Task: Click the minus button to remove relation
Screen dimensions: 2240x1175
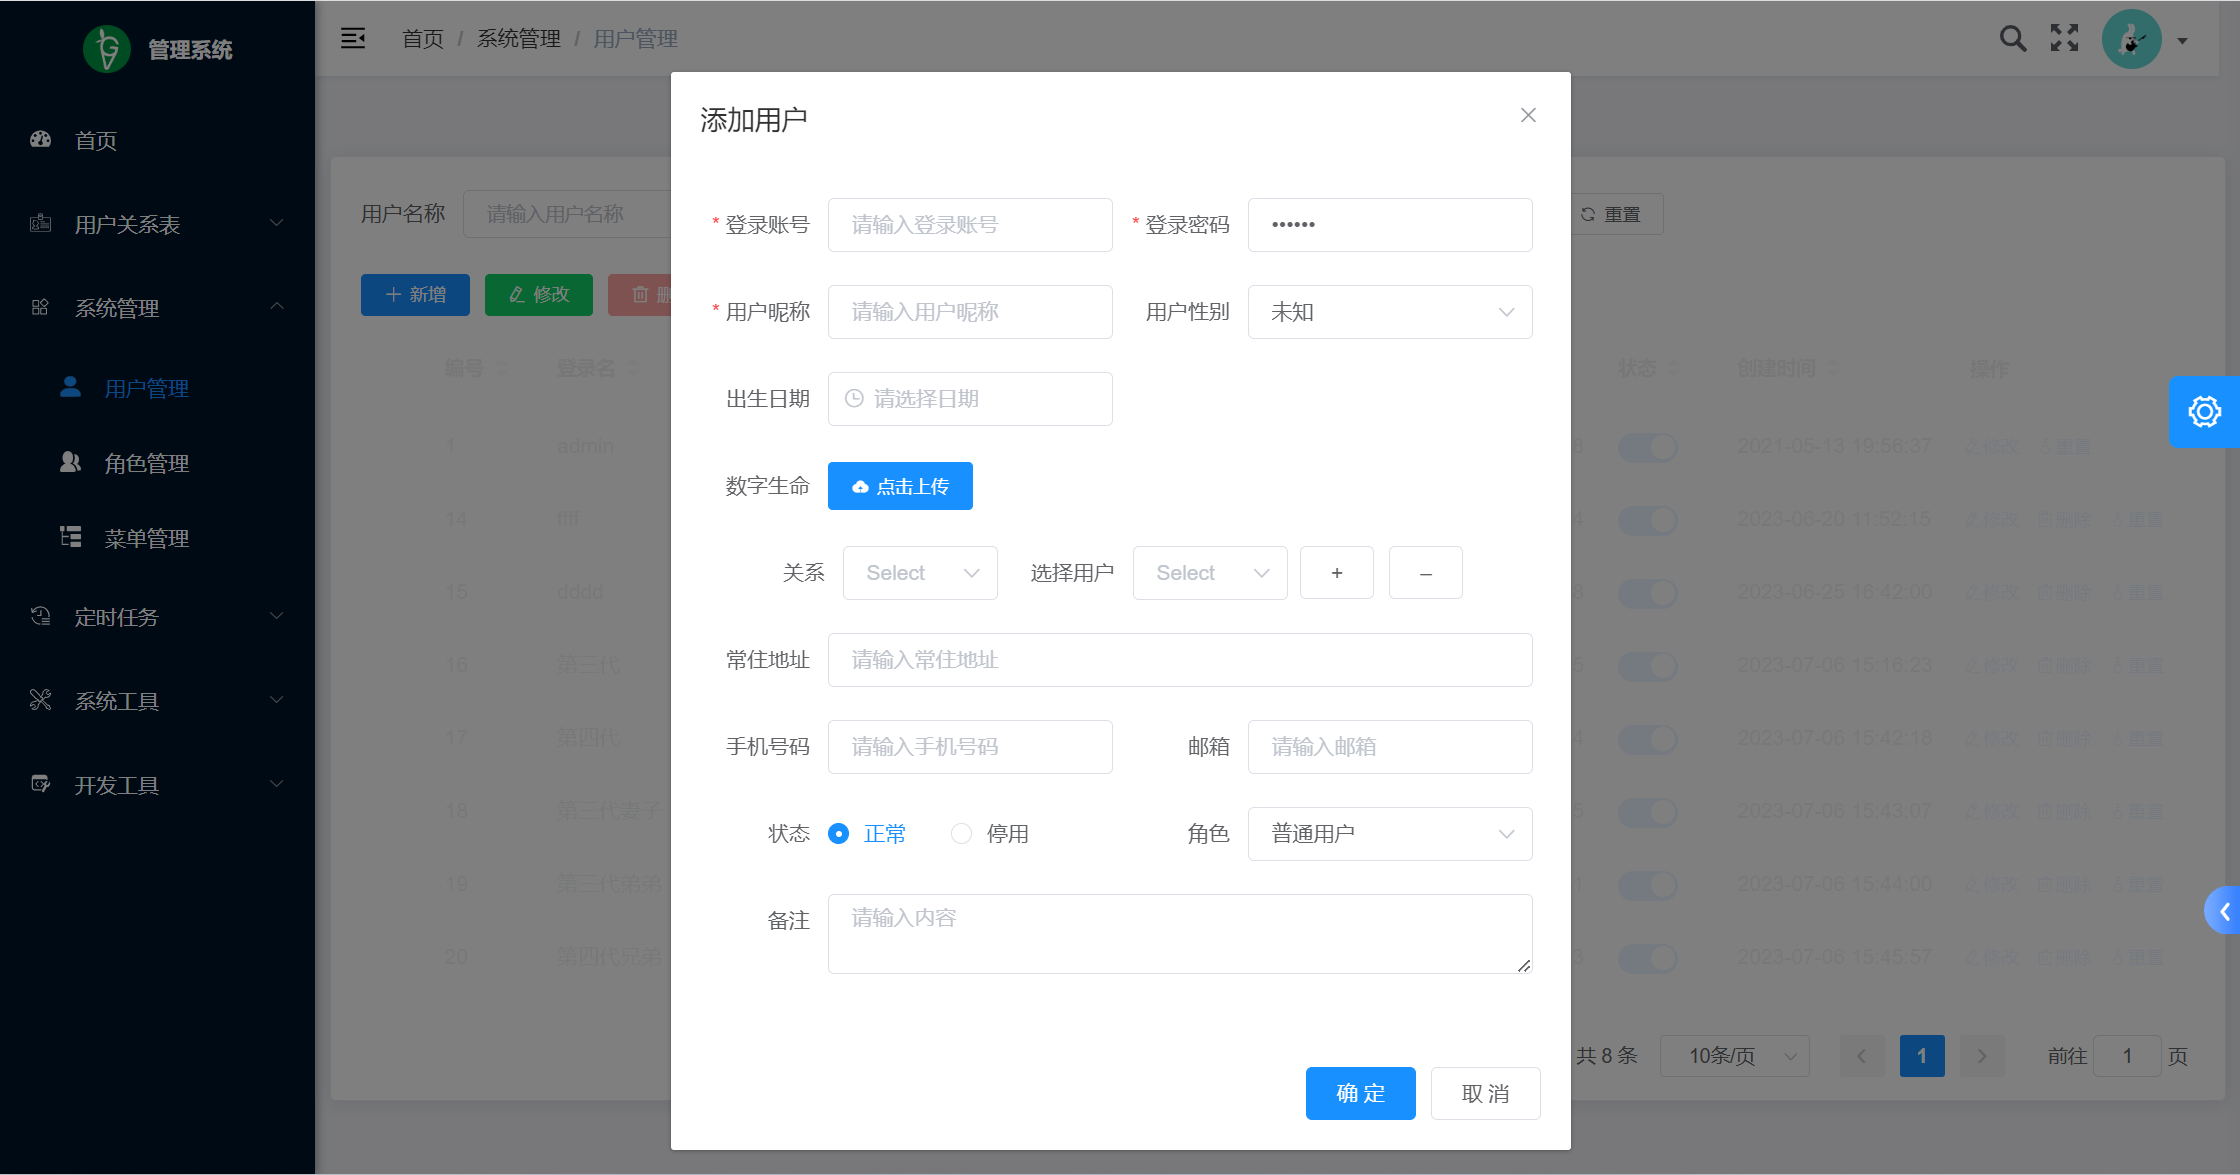Action: tap(1425, 573)
